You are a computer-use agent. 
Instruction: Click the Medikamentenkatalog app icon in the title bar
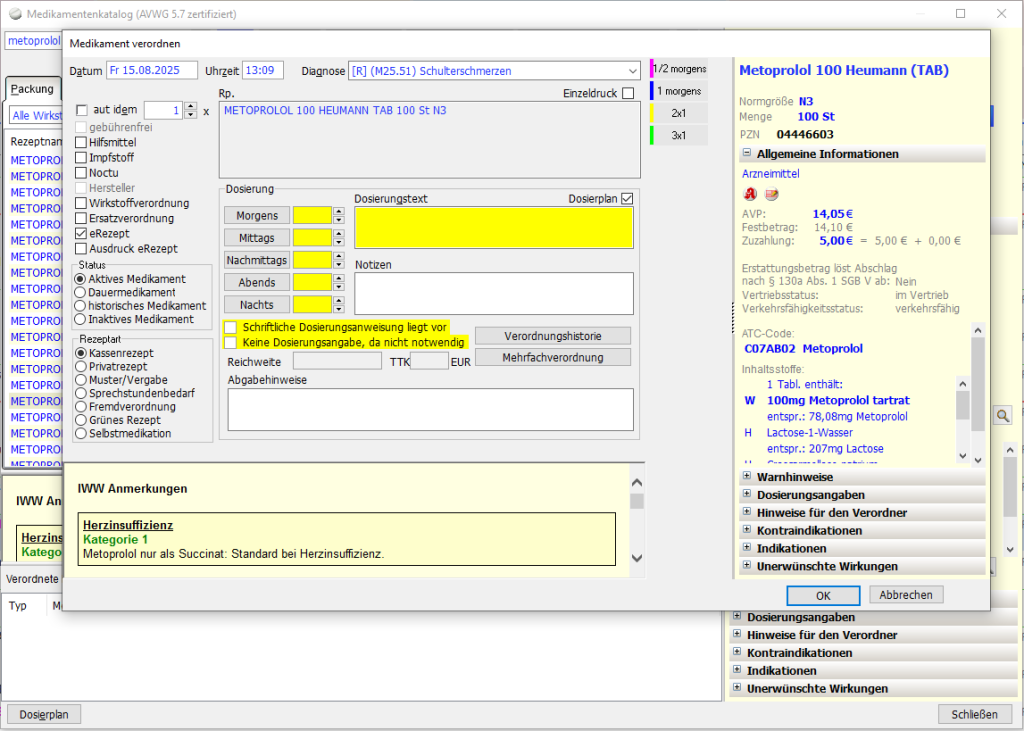click(x=16, y=14)
